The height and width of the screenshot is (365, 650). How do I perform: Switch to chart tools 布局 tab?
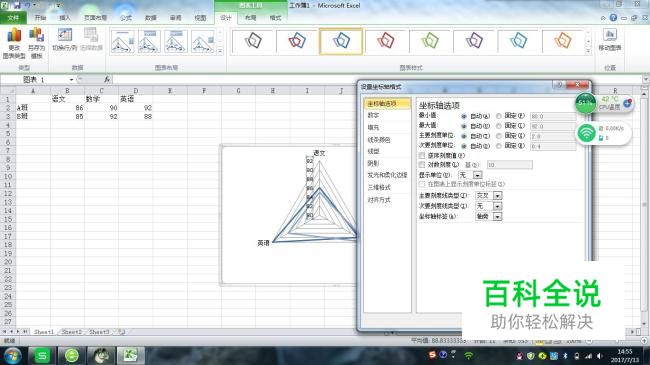pos(250,18)
